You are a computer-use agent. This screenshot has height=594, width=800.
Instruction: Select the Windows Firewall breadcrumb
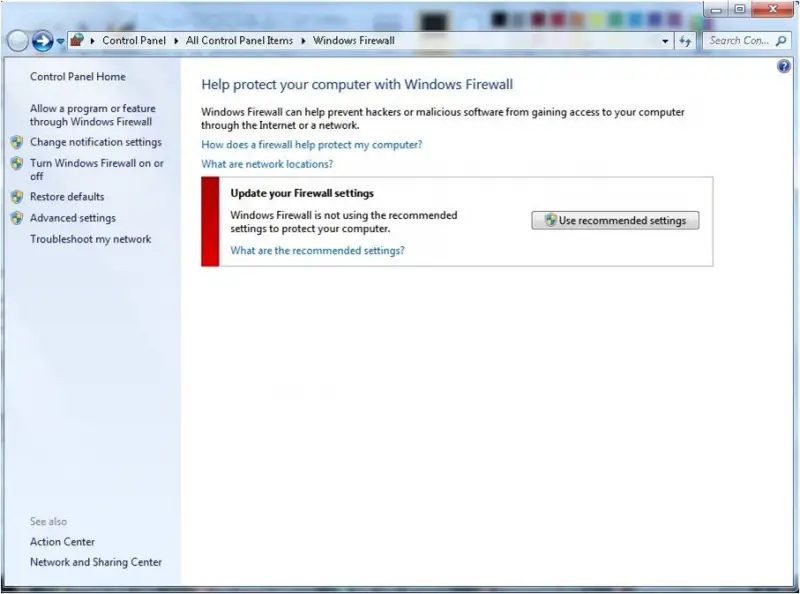tap(354, 40)
